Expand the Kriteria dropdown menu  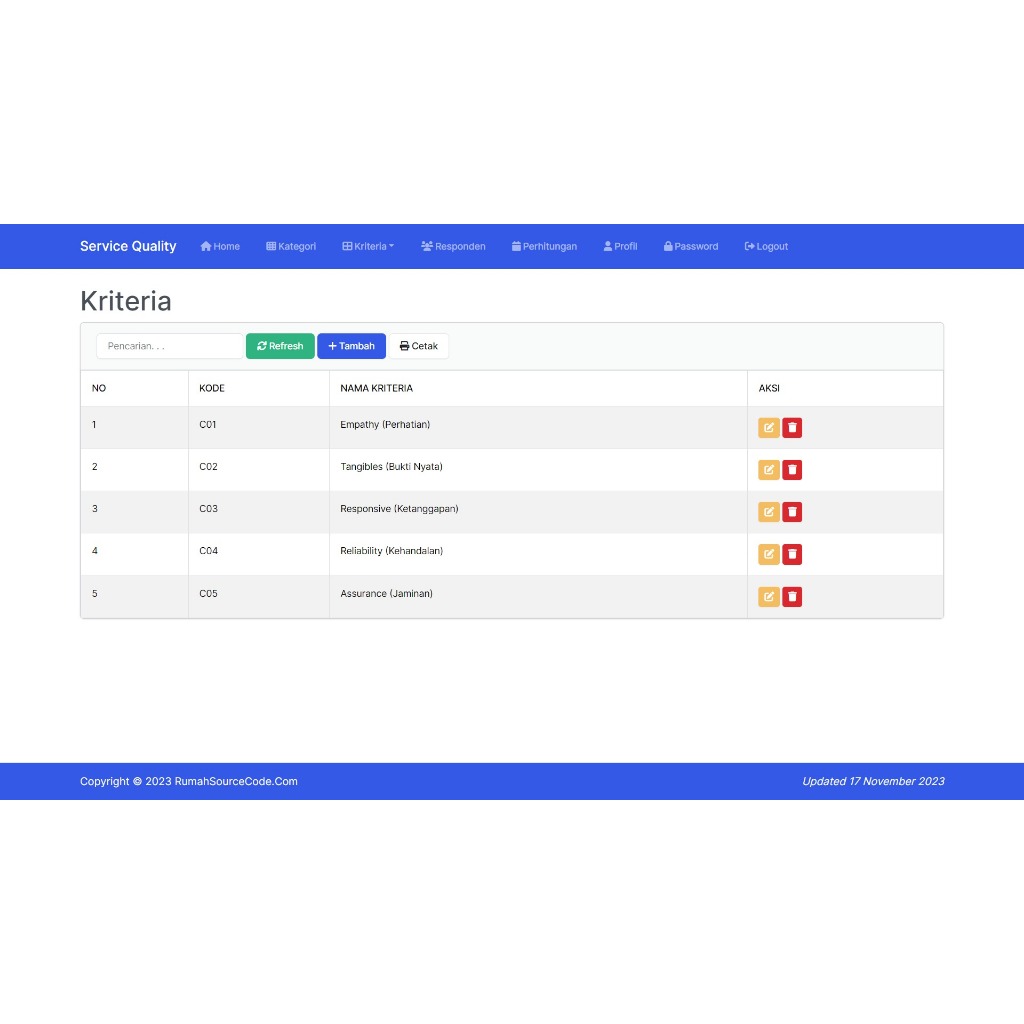[368, 246]
